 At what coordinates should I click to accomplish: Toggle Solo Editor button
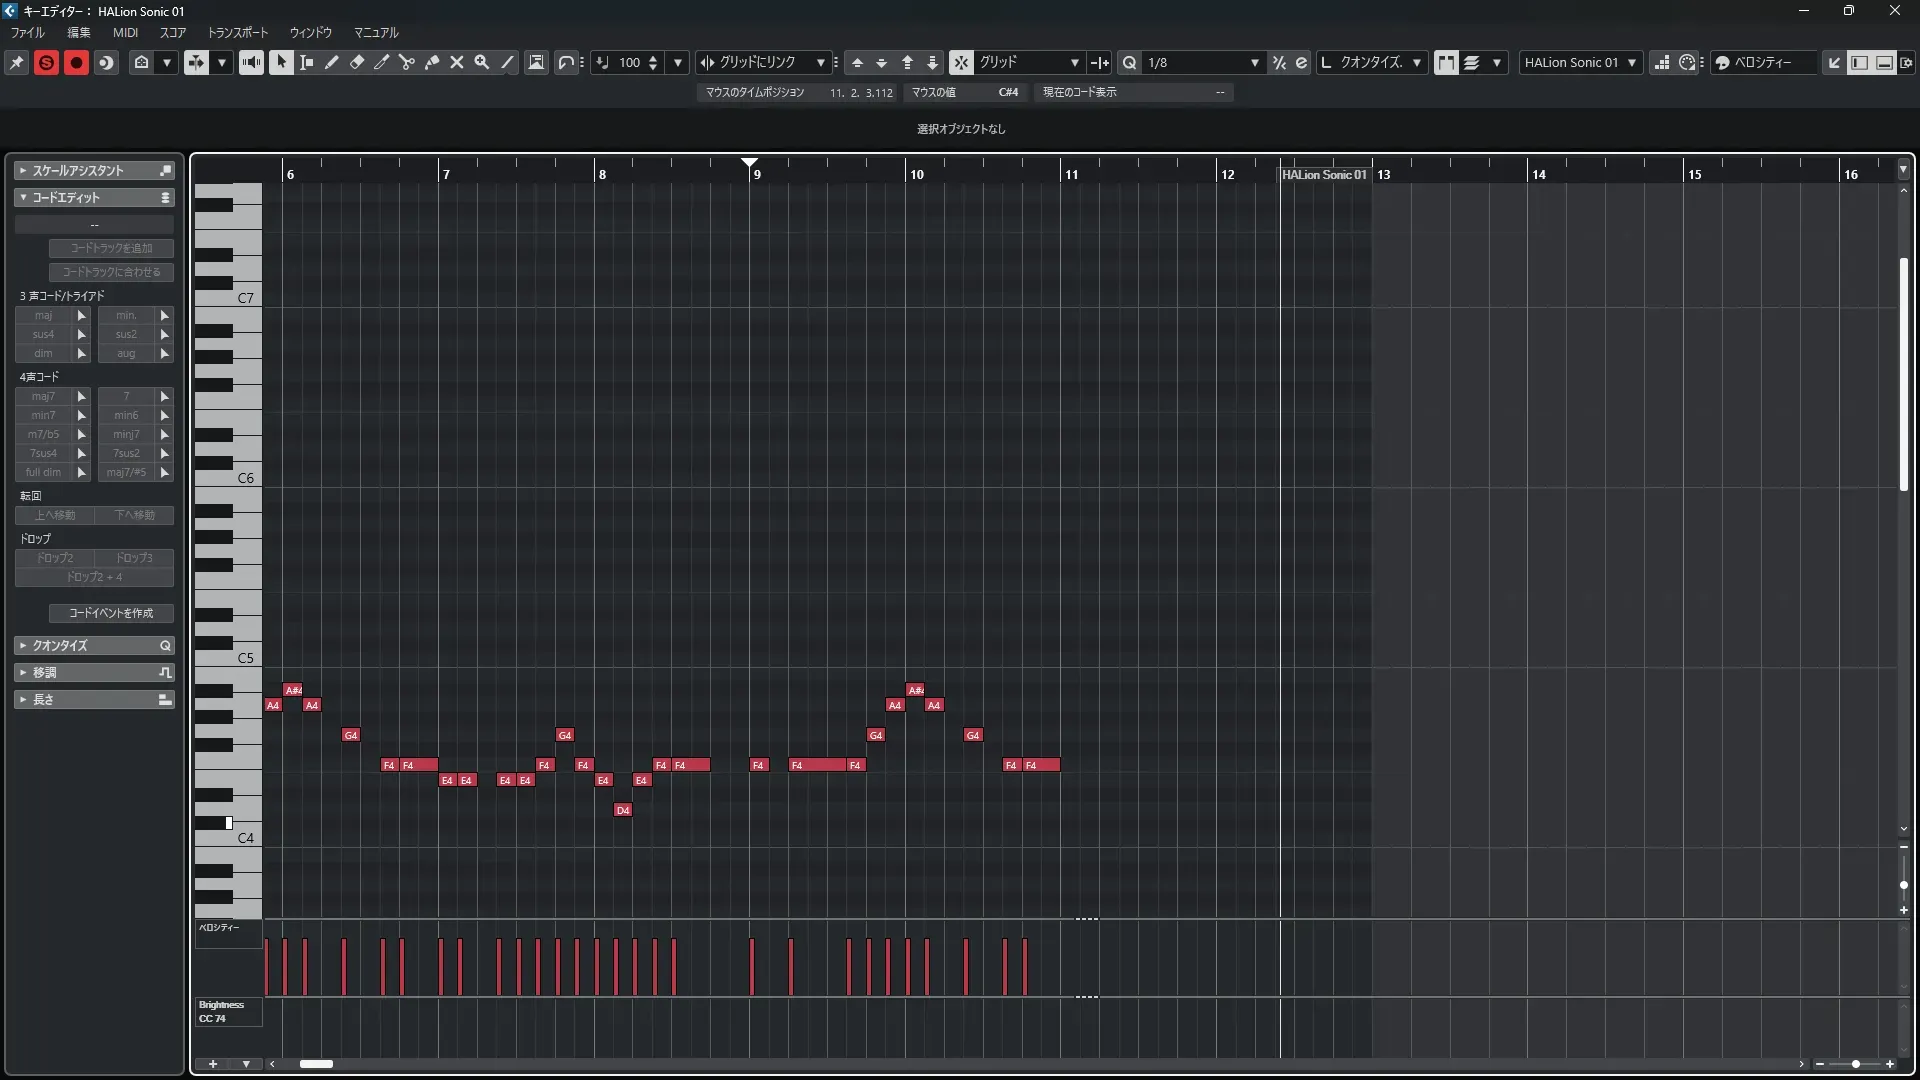[x=46, y=62]
